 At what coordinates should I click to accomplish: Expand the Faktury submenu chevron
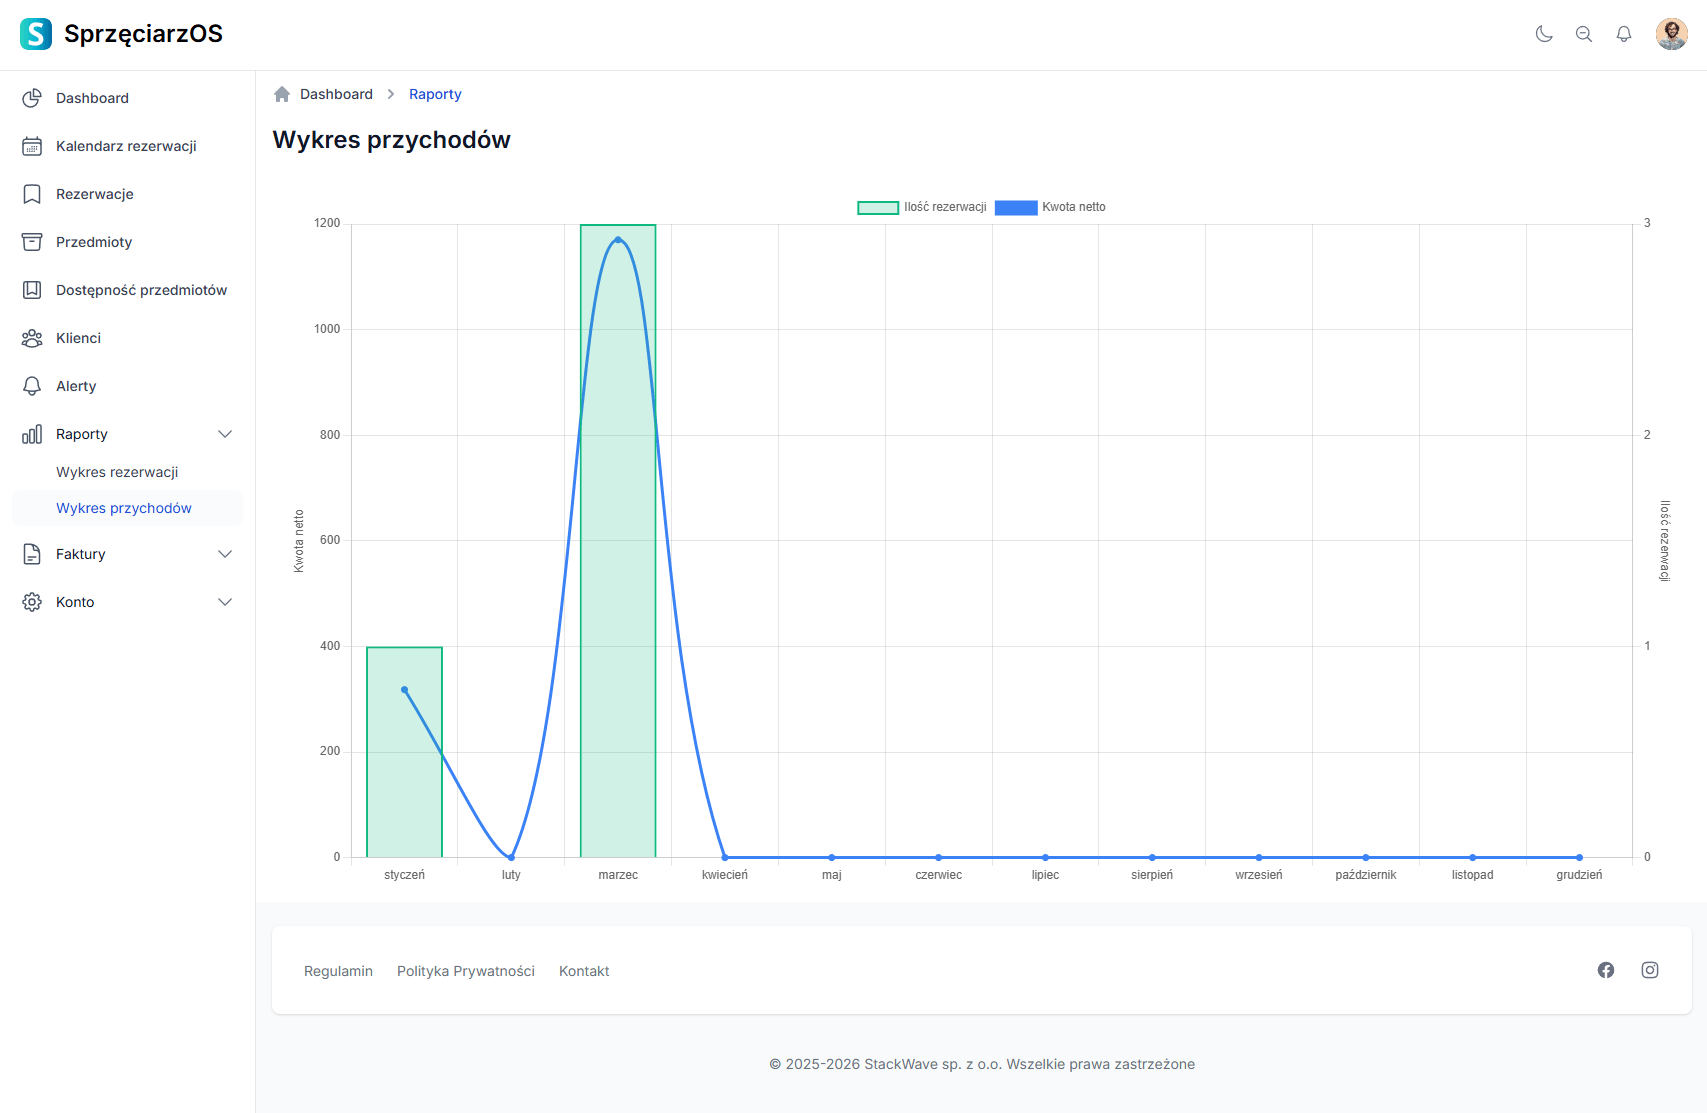coord(225,554)
